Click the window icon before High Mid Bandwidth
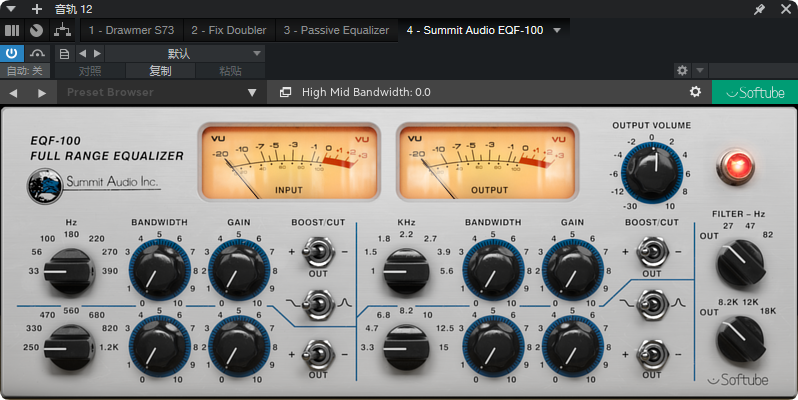Screen dimensions: 798x400 tap(286, 92)
